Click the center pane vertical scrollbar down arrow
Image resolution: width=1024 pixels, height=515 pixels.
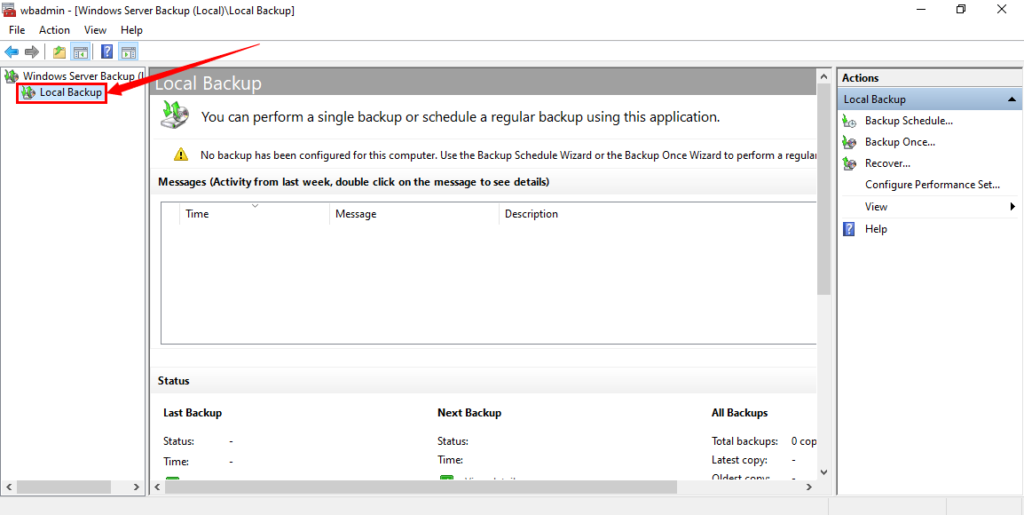(824, 471)
